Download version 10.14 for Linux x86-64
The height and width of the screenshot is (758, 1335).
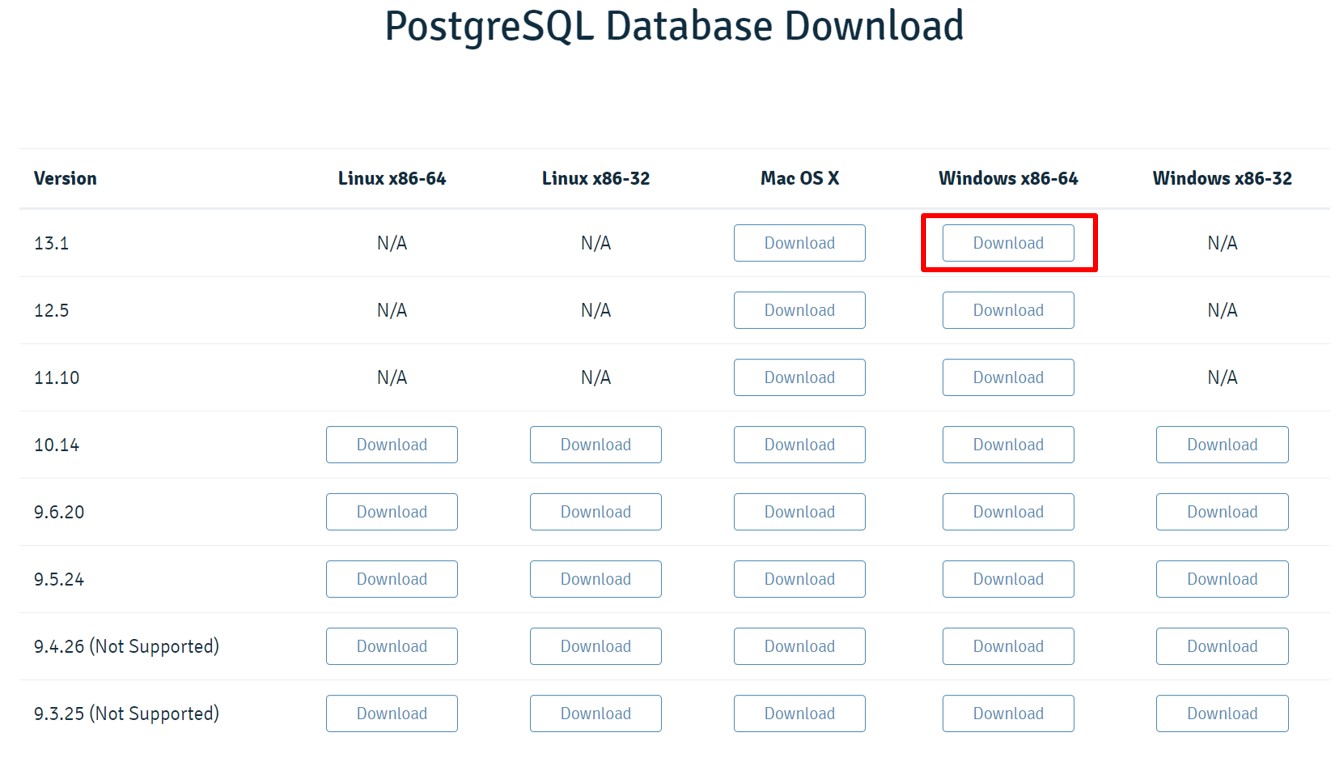point(391,444)
